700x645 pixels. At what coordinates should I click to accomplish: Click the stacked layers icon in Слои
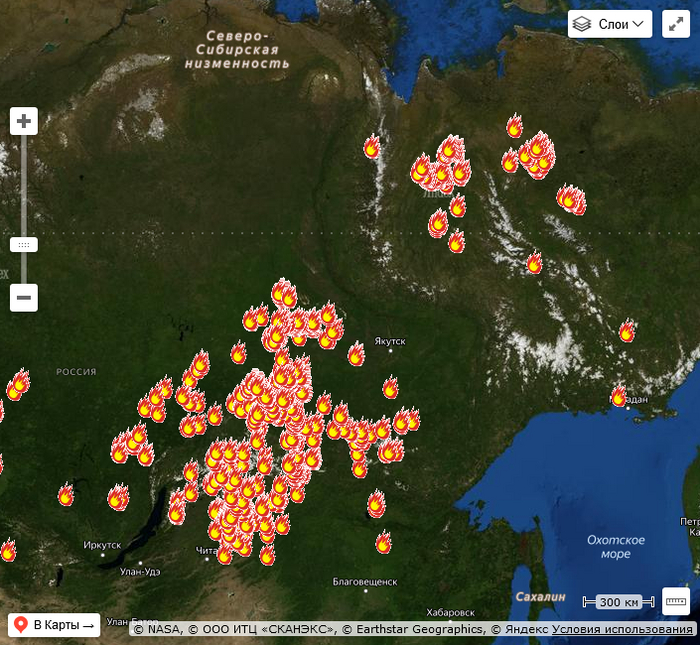[x=582, y=24]
